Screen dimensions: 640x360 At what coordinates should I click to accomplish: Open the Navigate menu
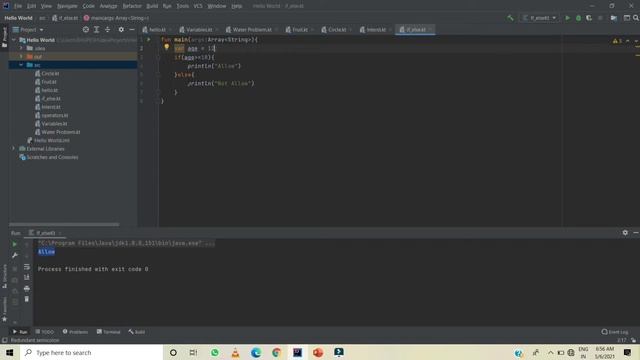click(67, 6)
